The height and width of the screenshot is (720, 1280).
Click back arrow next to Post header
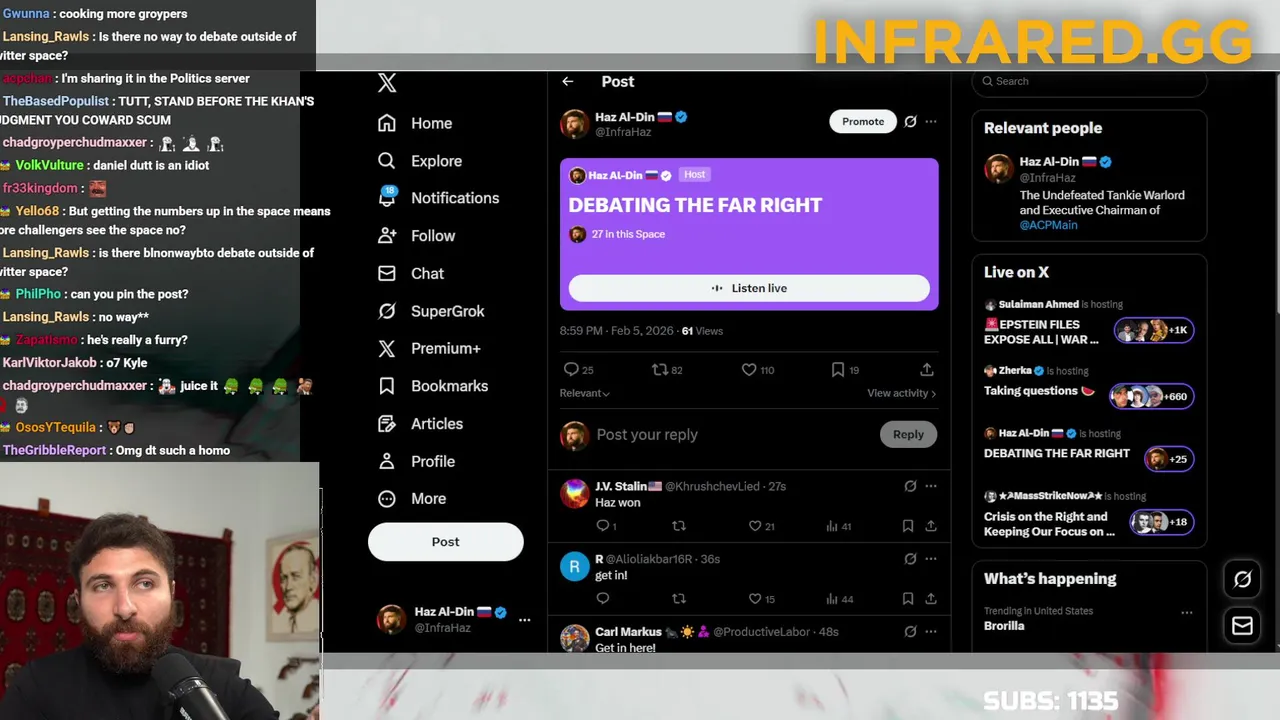pos(568,82)
